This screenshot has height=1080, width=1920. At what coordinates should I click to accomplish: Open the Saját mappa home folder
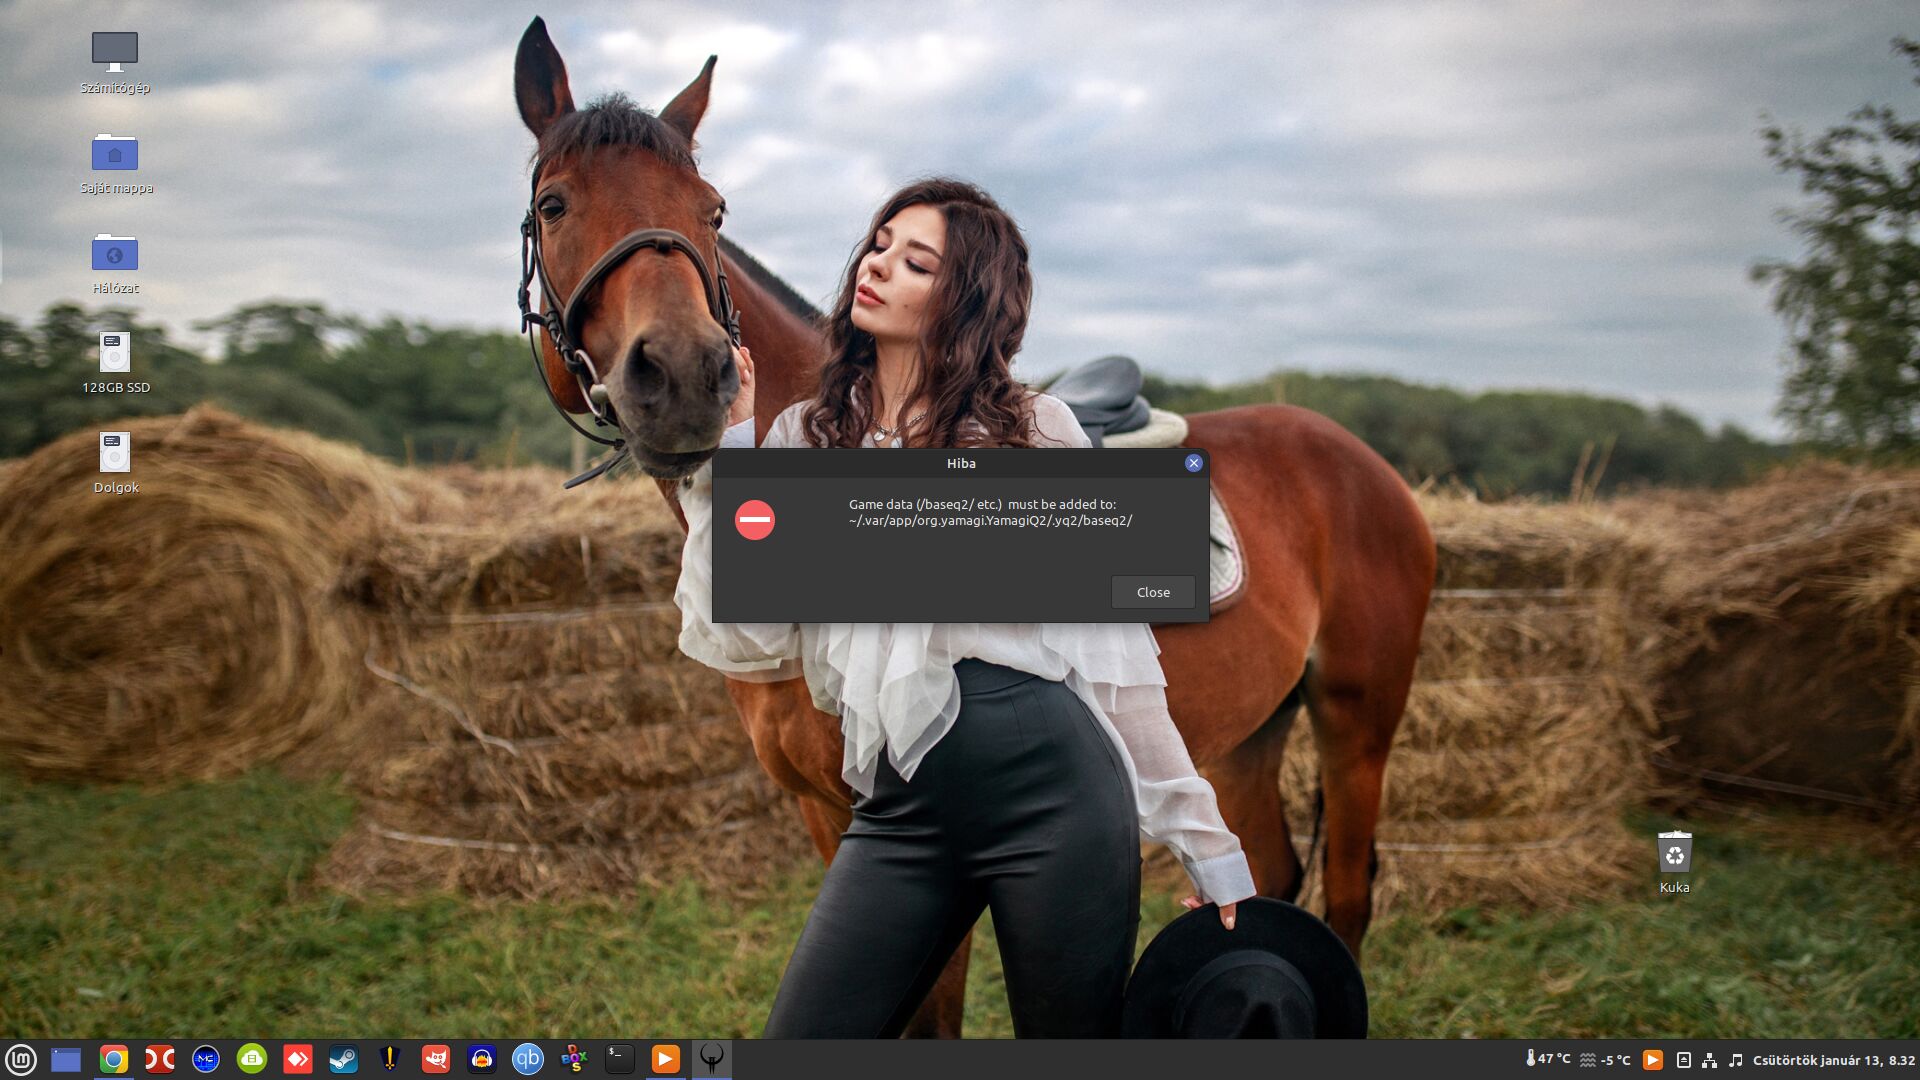(x=115, y=163)
